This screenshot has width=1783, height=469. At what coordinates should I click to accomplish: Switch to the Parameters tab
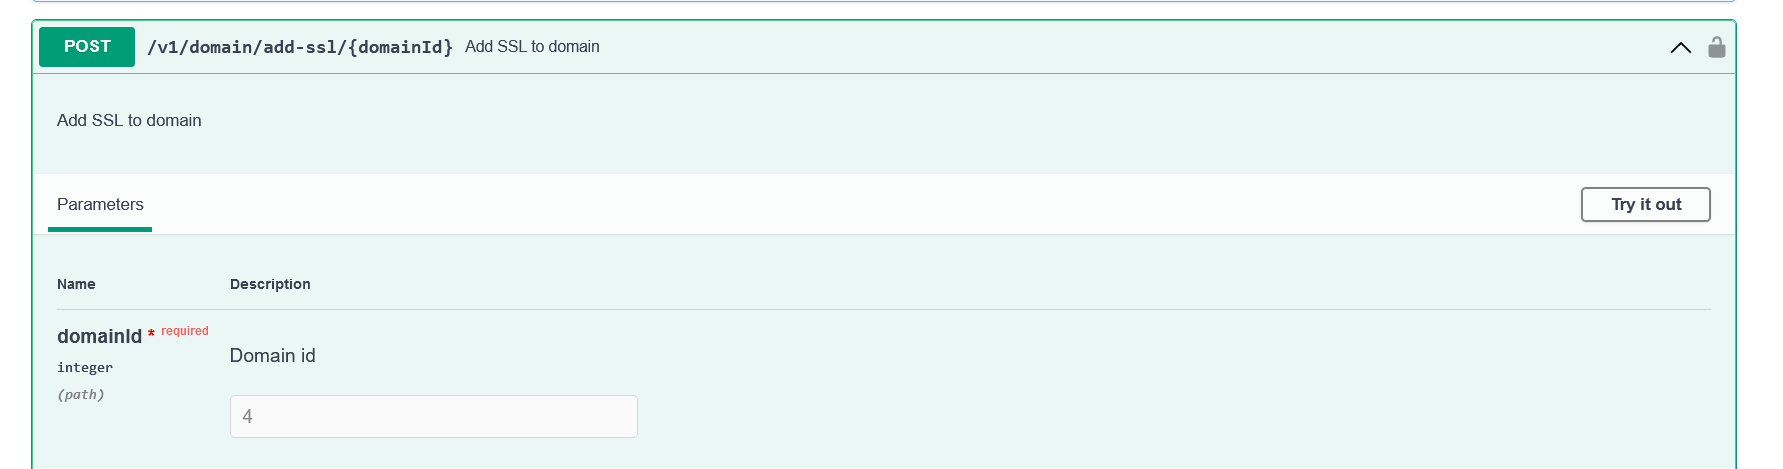click(100, 204)
